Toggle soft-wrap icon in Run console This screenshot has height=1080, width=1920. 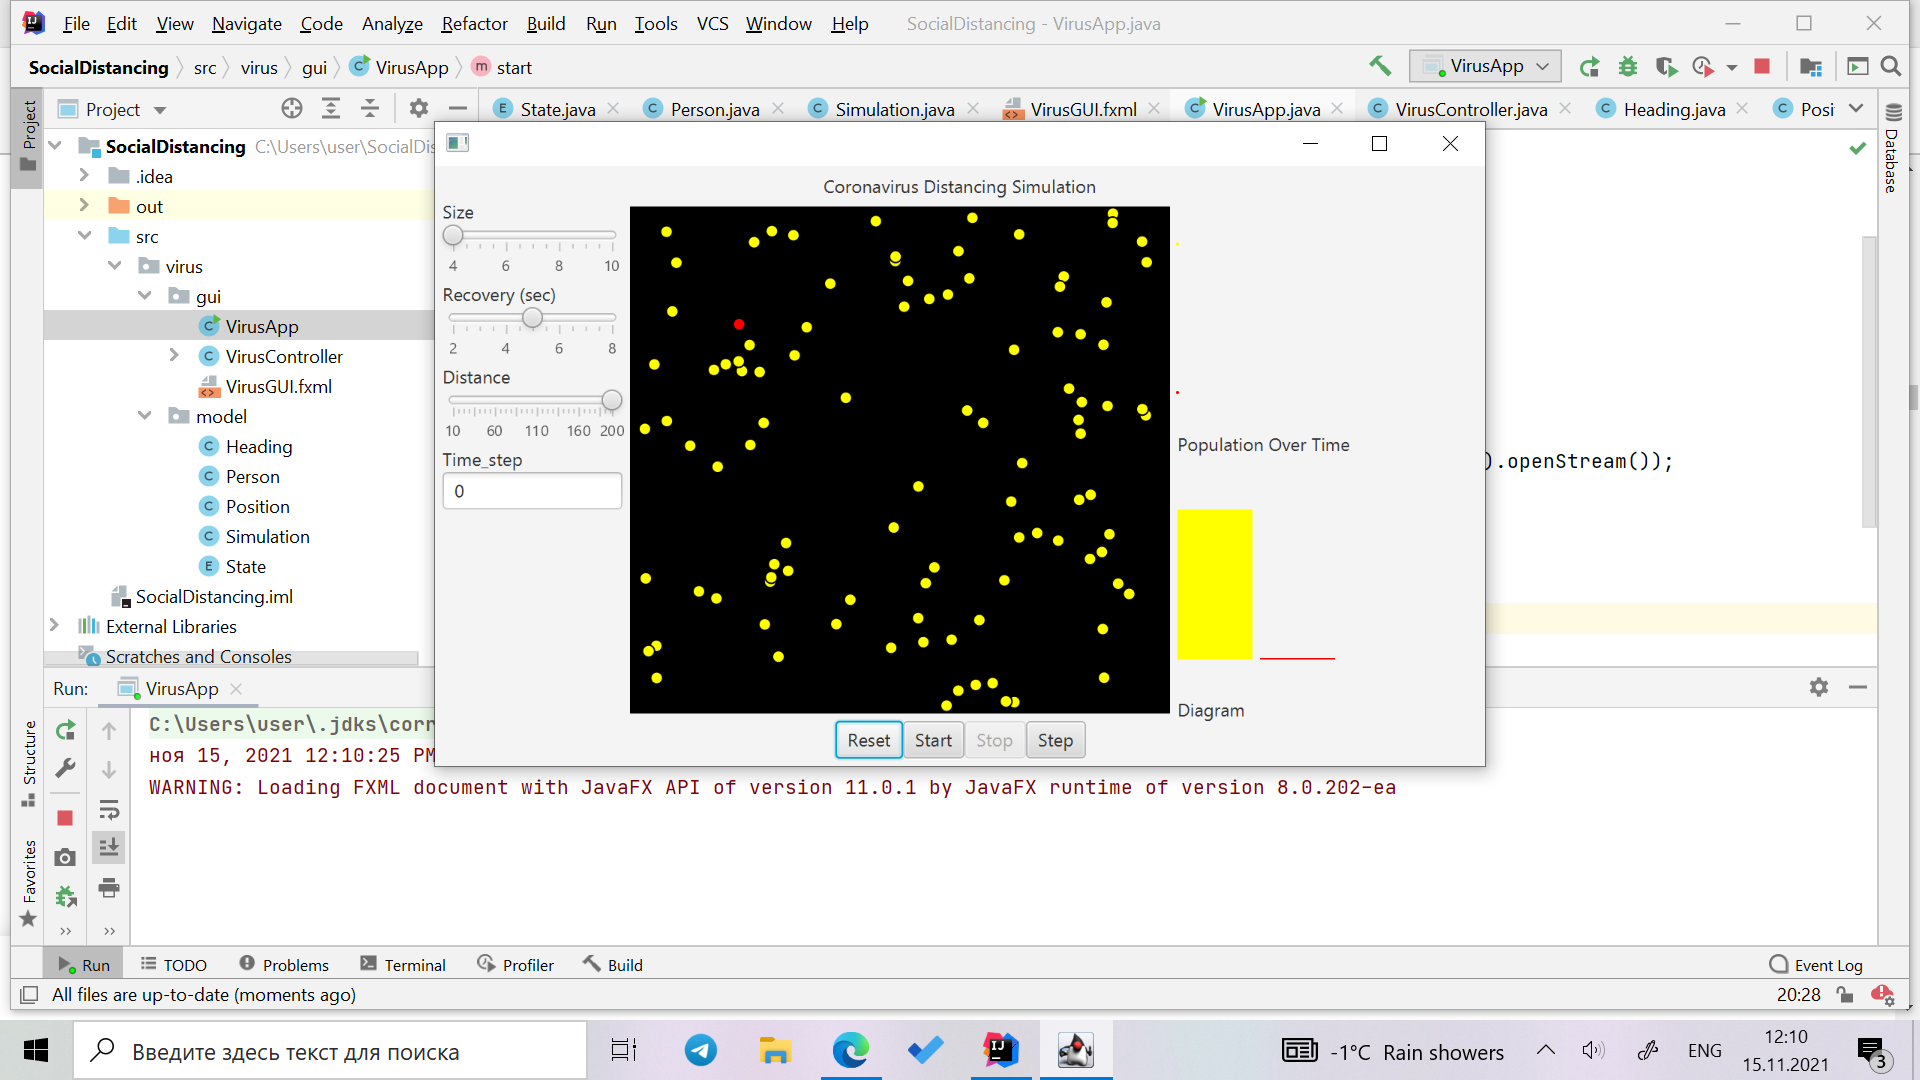pos(109,809)
